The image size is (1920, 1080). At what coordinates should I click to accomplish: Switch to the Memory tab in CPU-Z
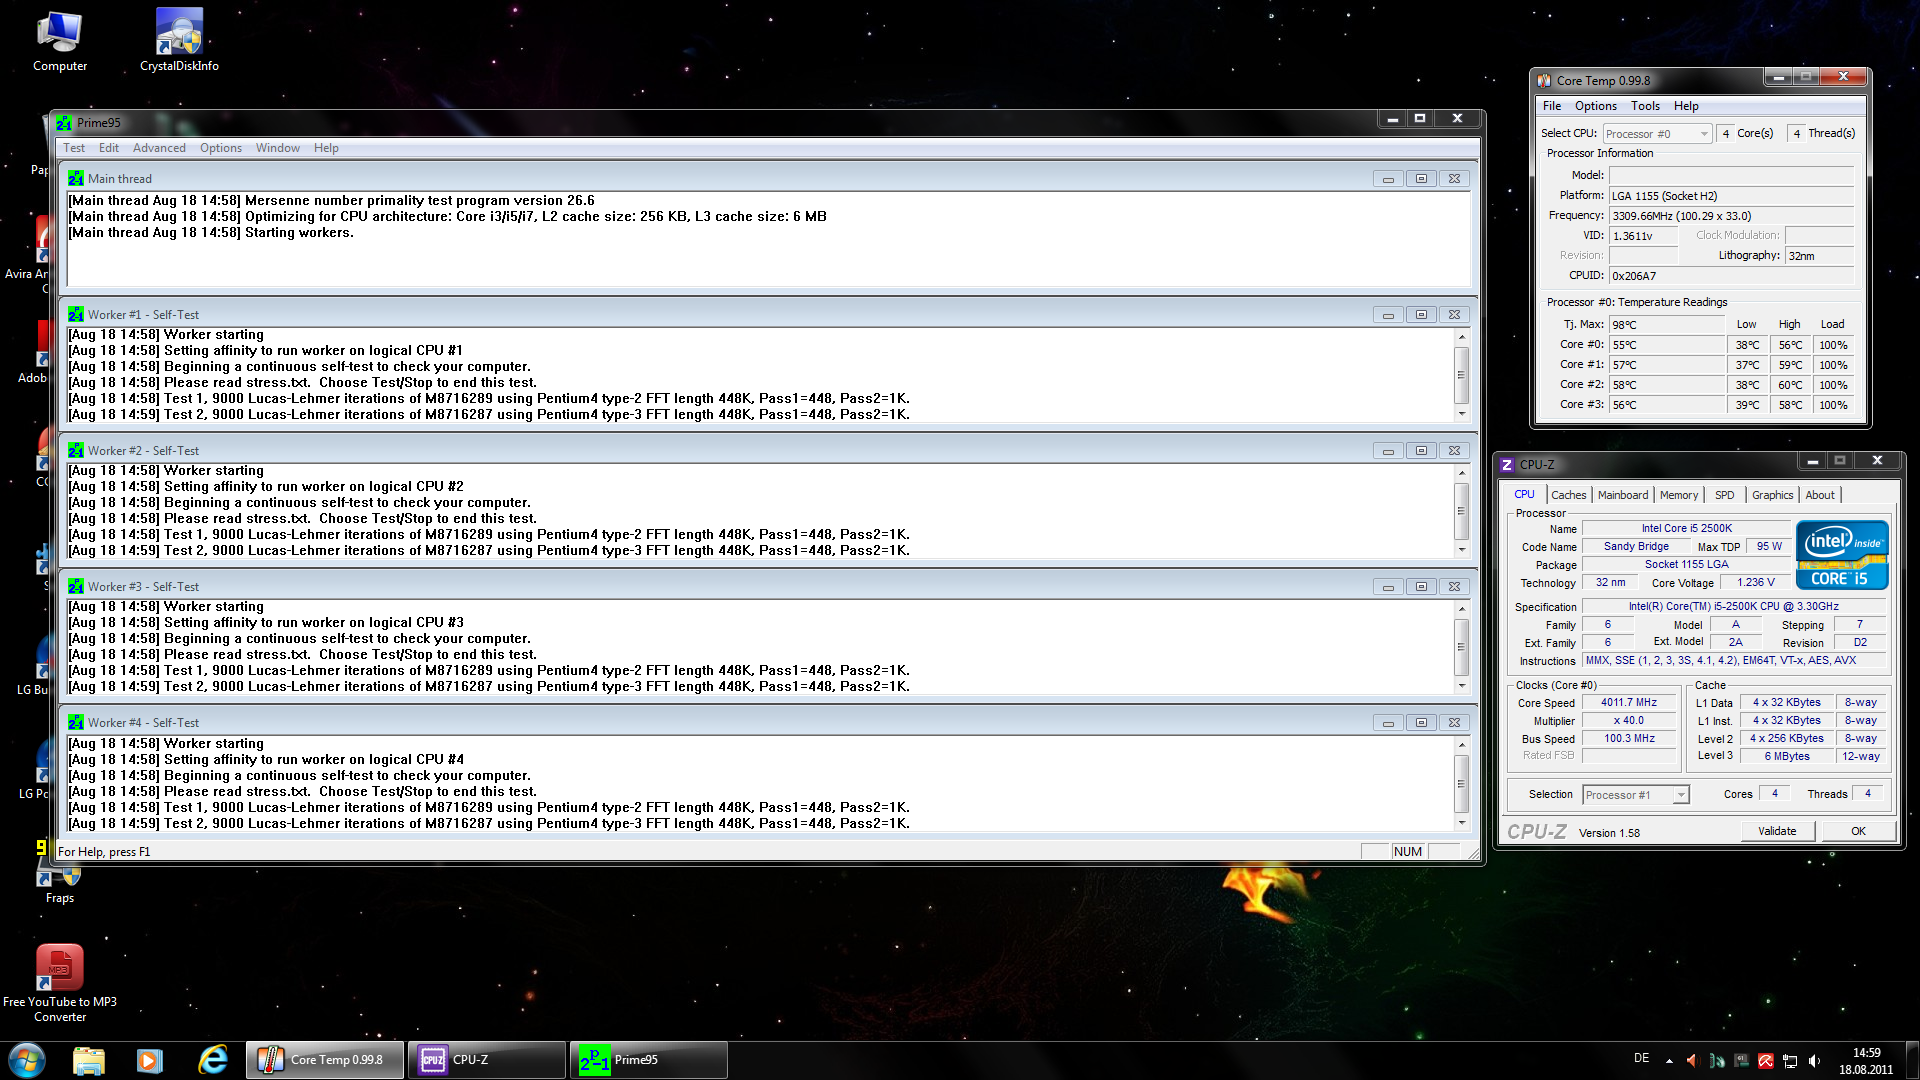1678,495
